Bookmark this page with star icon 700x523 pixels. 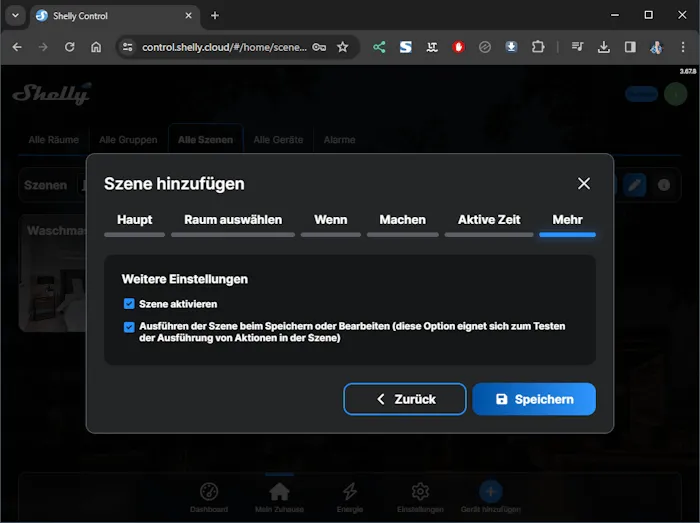coord(342,47)
